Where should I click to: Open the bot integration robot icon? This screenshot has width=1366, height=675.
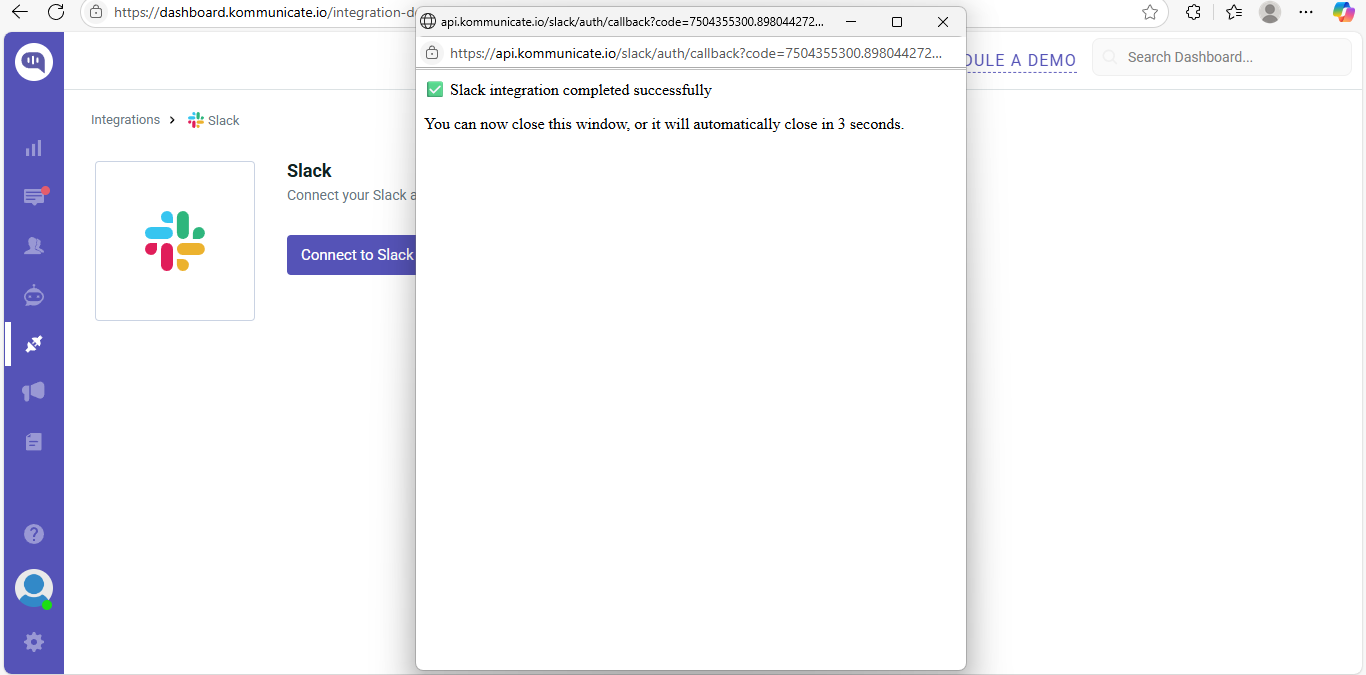[34, 295]
